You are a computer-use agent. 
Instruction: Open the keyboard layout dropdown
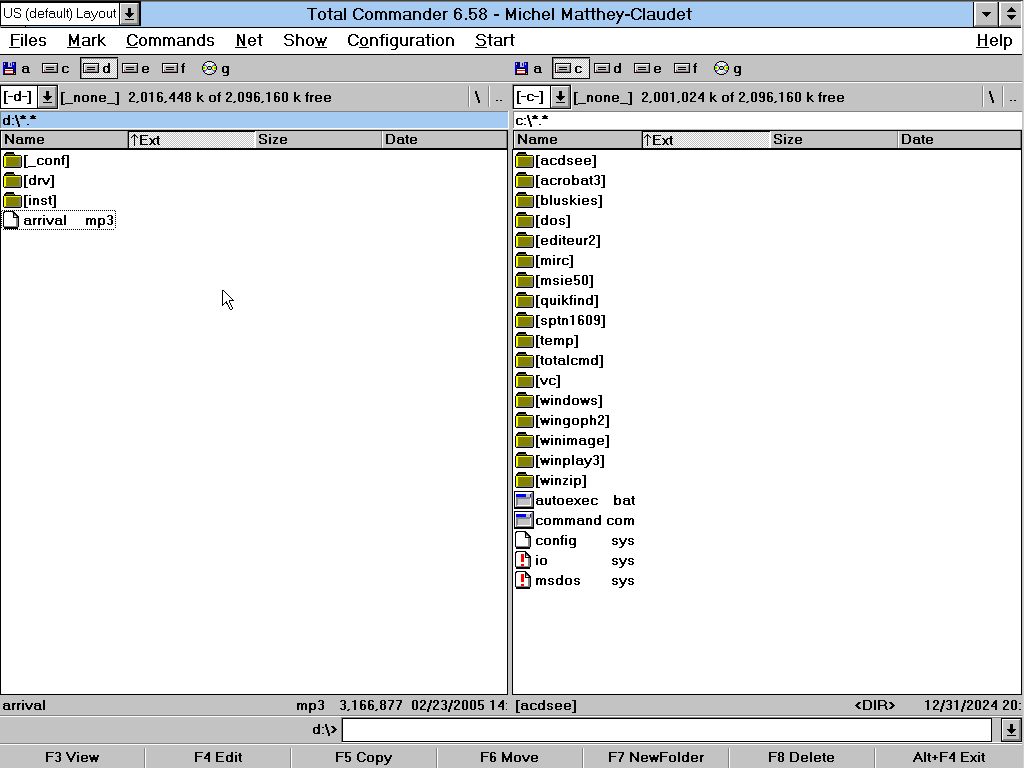129,14
